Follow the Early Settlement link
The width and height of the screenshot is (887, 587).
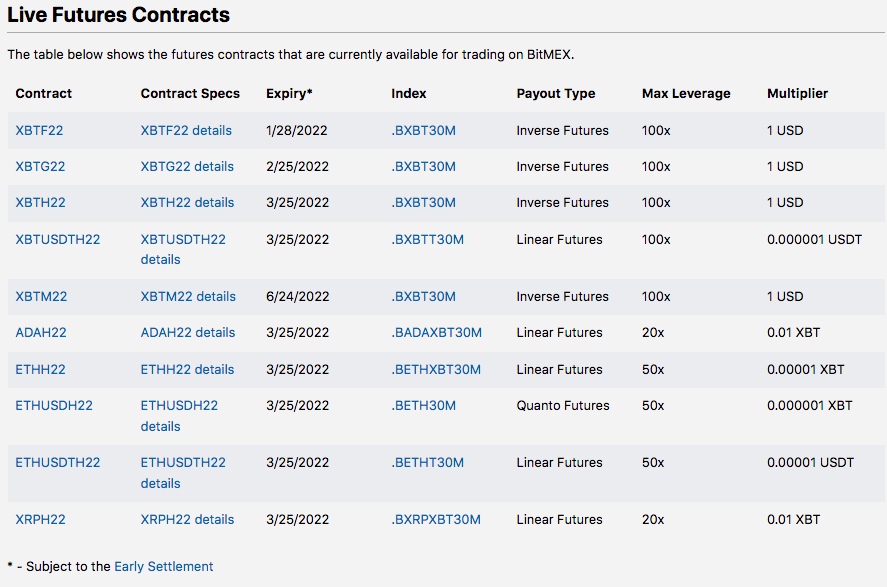(x=163, y=567)
